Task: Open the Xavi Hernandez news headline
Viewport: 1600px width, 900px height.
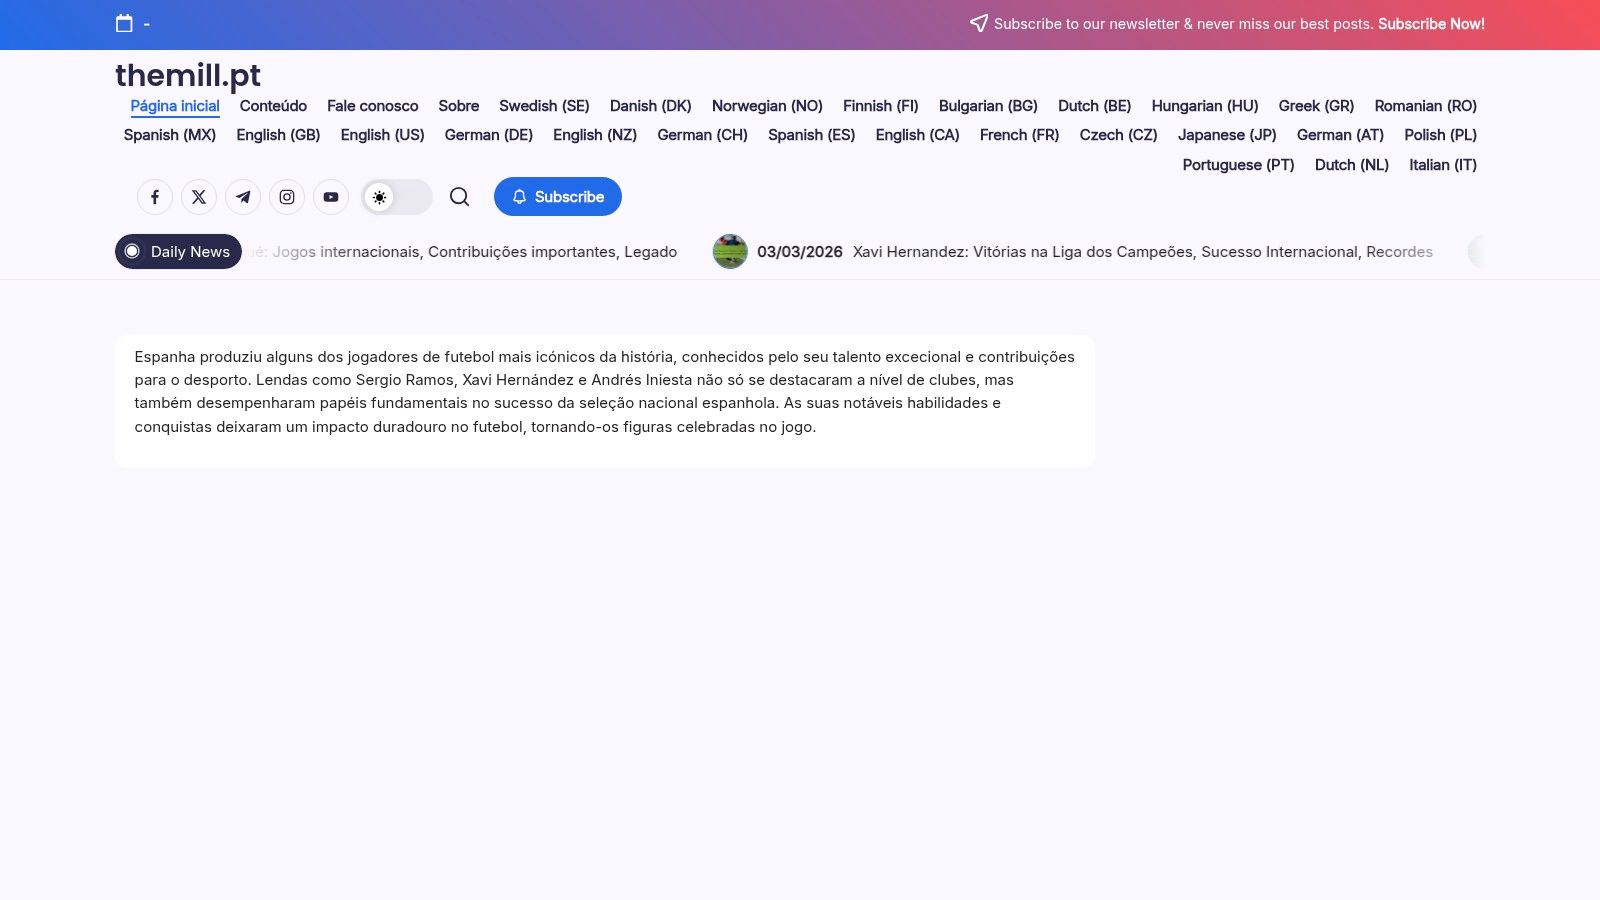Action: [x=1143, y=252]
